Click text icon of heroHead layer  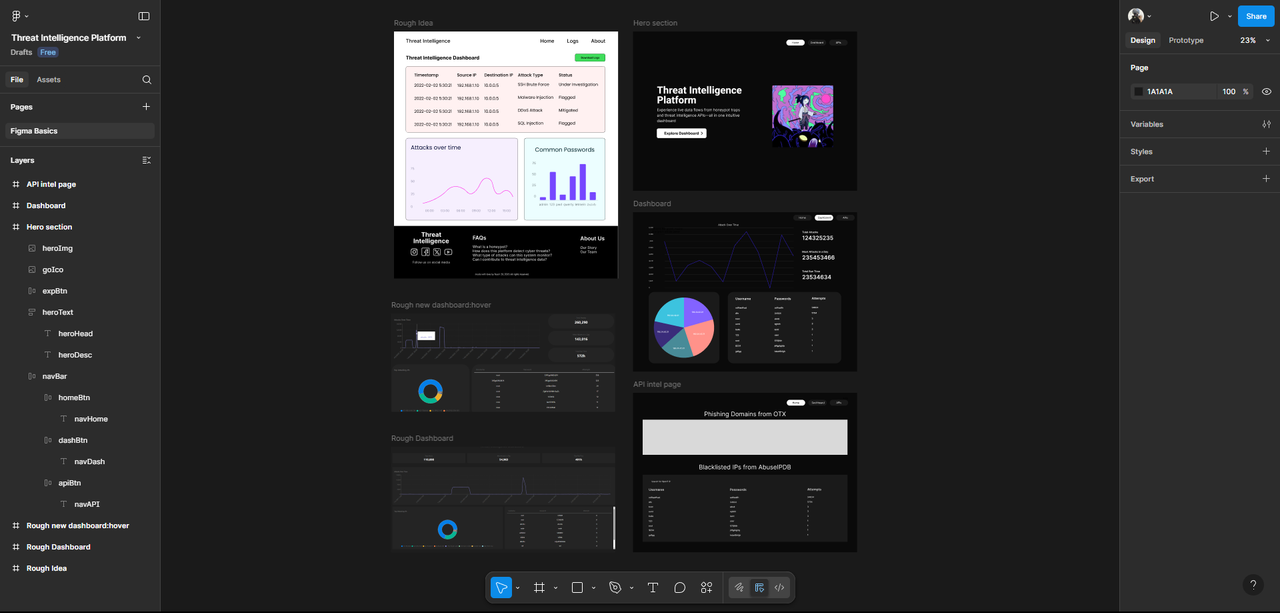[48, 334]
